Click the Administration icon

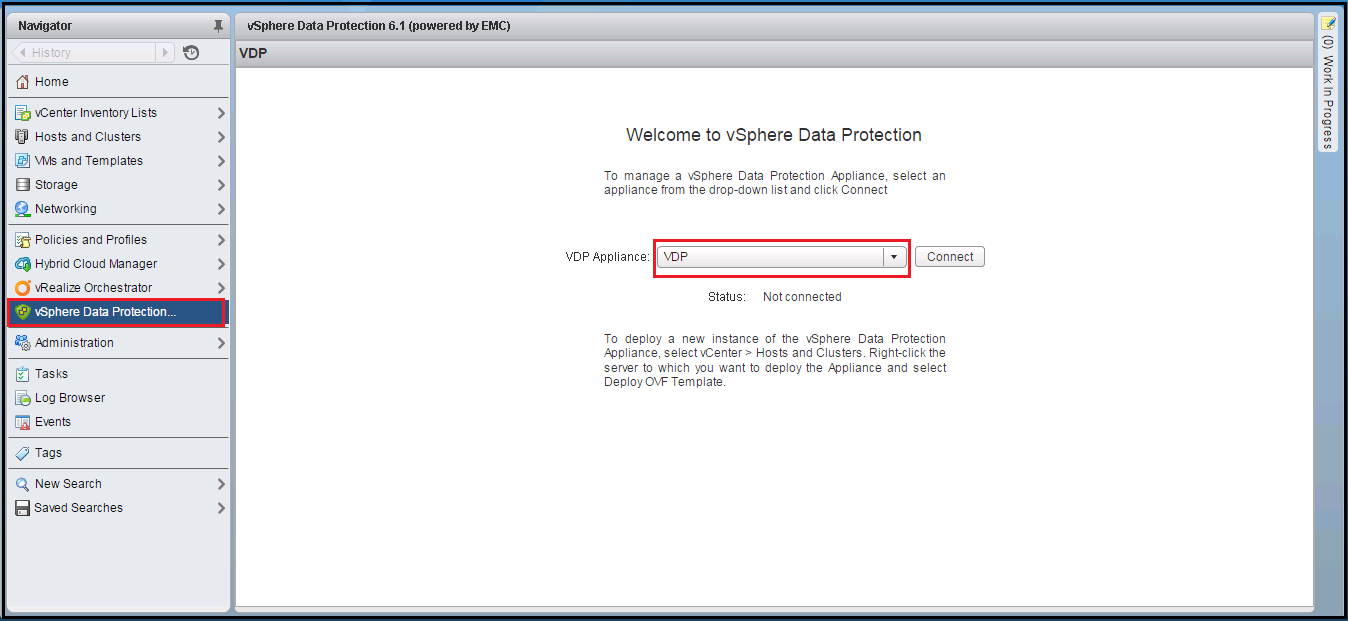pos(23,343)
